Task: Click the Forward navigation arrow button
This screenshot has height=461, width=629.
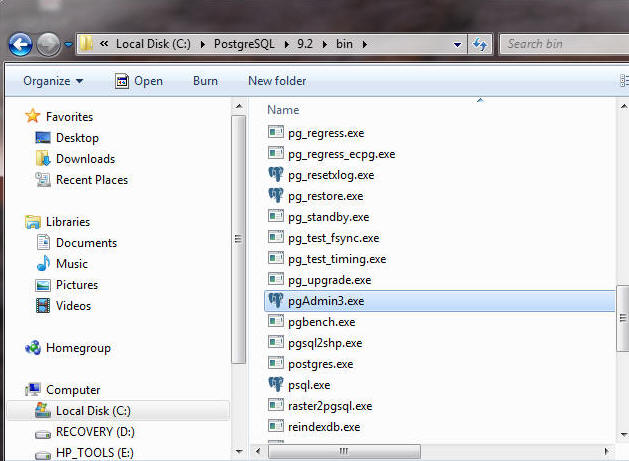Action: tap(49, 45)
